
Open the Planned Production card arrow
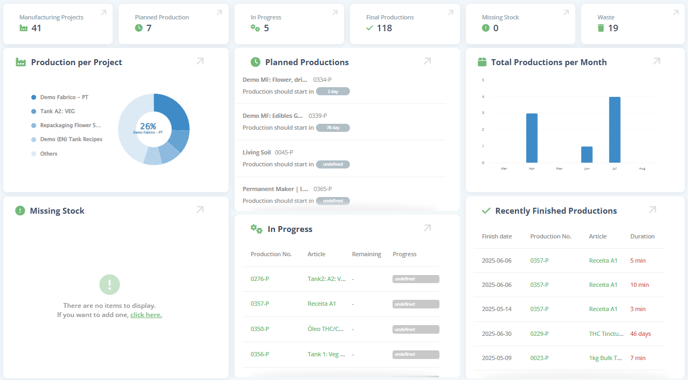219,13
